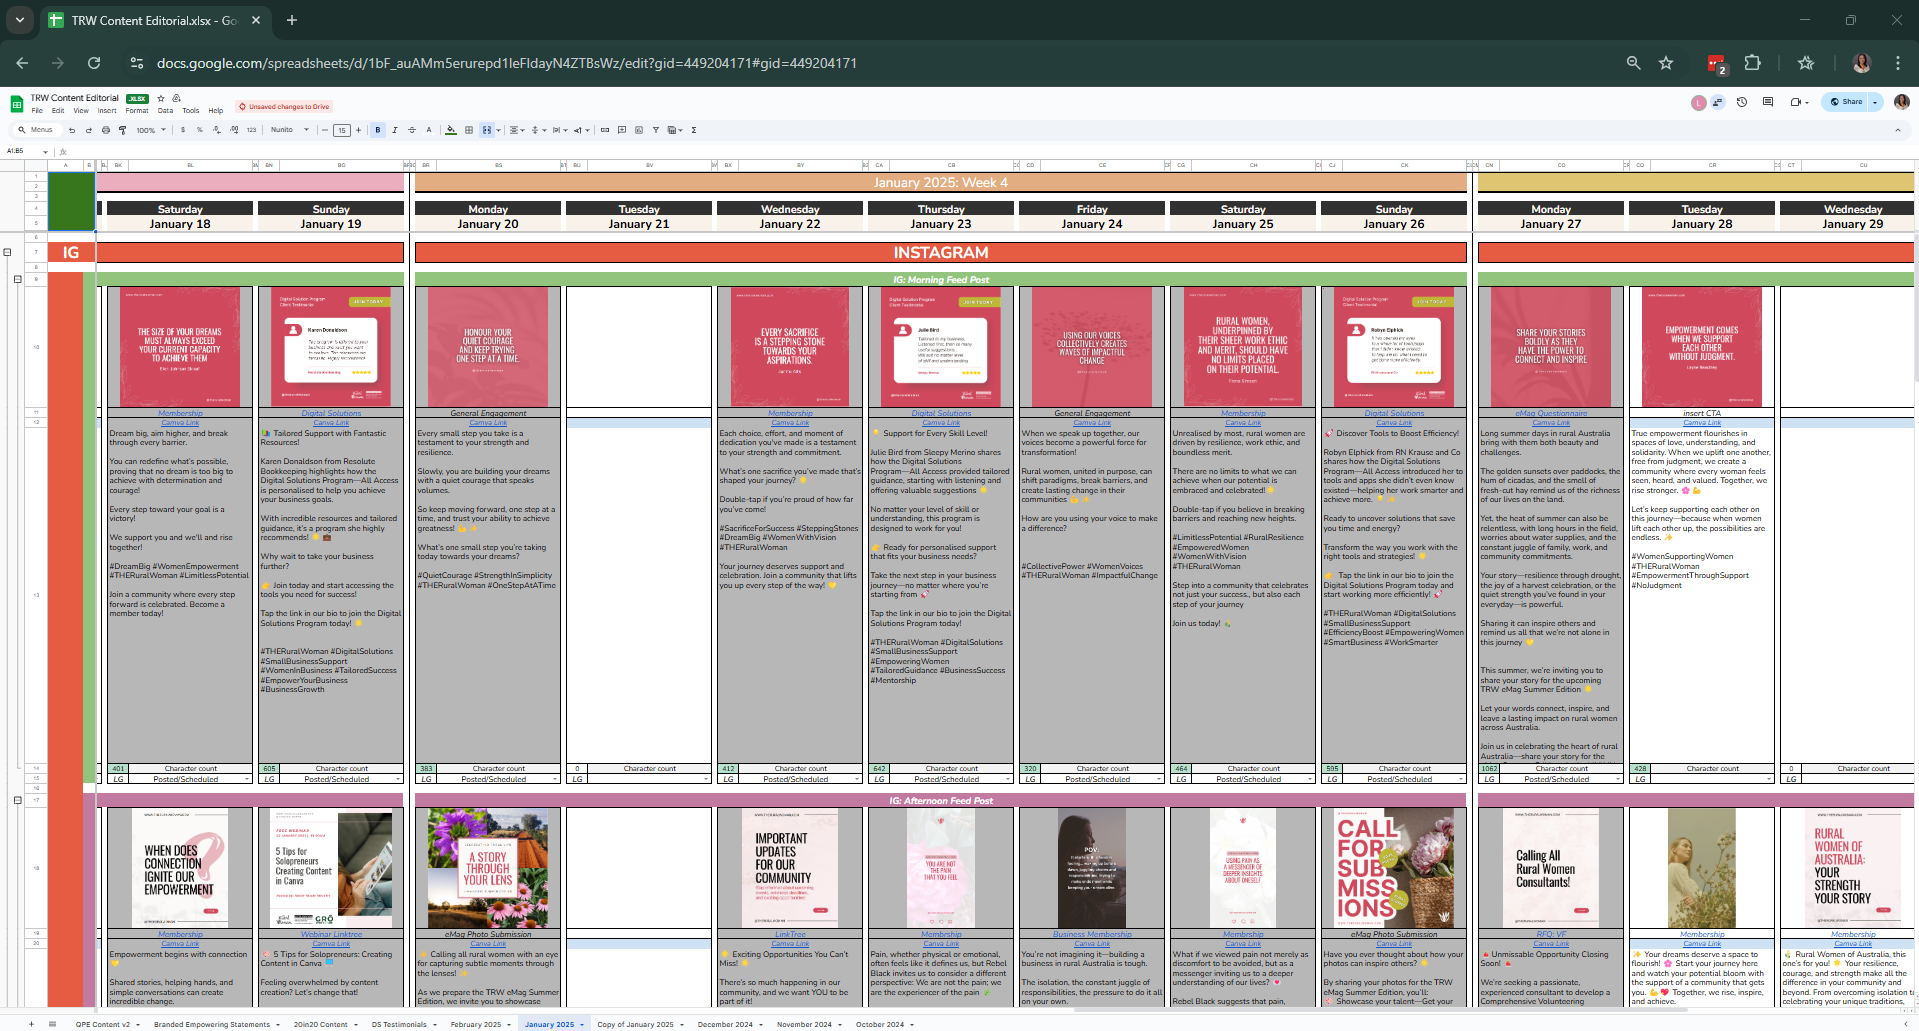Hide the menus with collapse chevron
This screenshot has height=1031, width=1919.
(1898, 130)
